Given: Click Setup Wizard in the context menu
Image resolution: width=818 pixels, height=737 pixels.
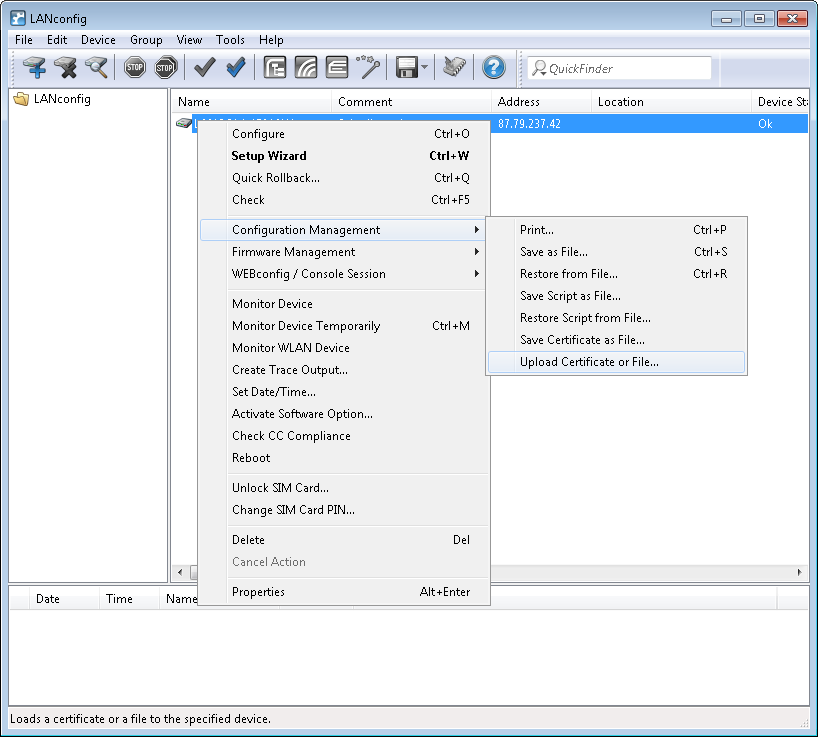Looking at the screenshot, I should [269, 156].
